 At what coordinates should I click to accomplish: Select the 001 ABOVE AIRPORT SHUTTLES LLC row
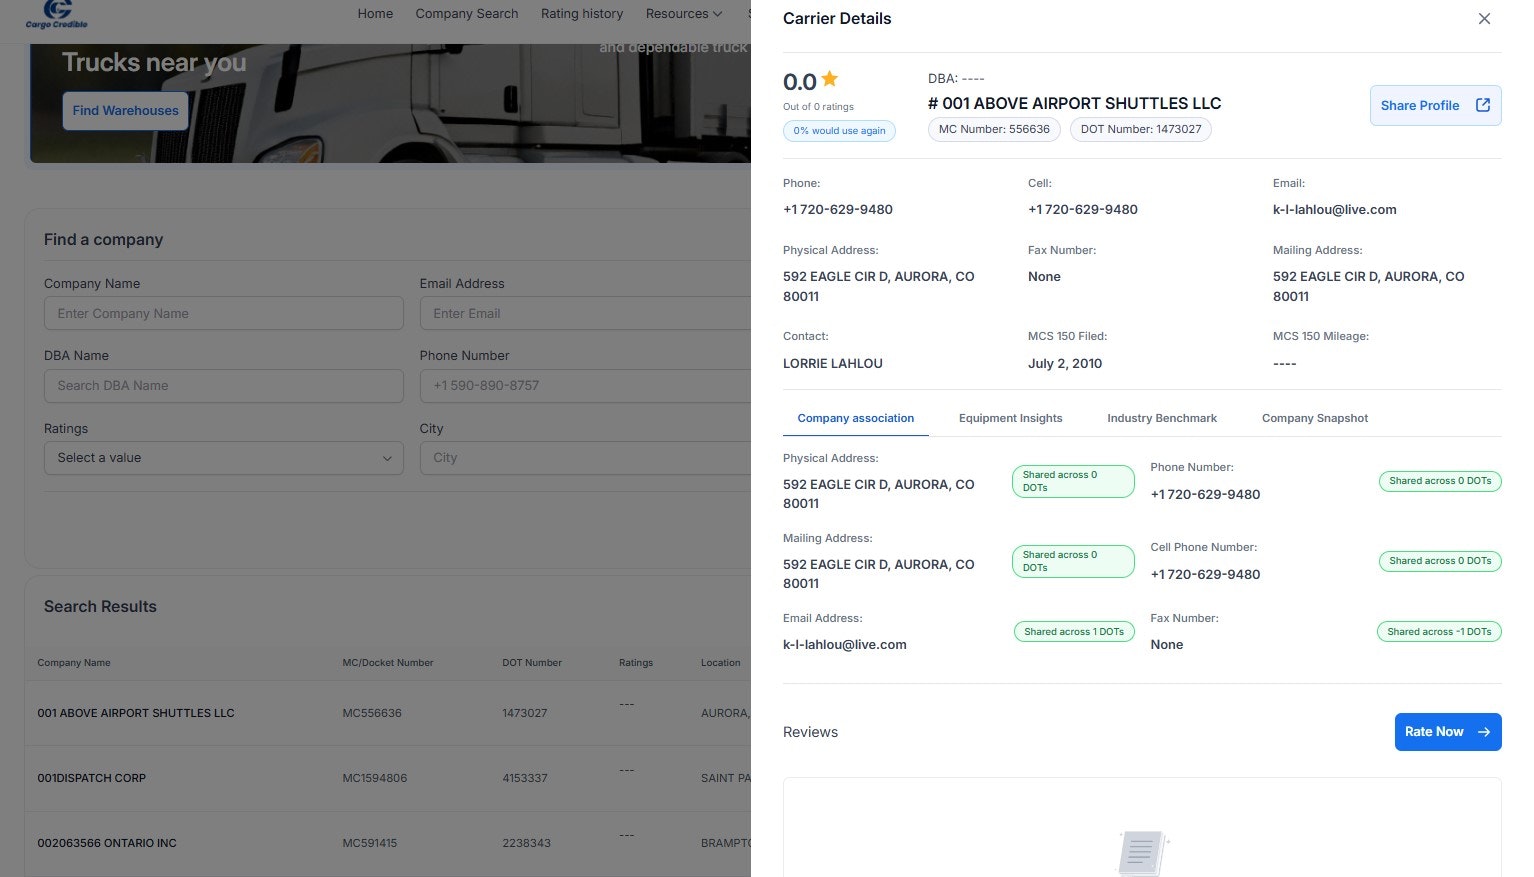click(x=388, y=713)
